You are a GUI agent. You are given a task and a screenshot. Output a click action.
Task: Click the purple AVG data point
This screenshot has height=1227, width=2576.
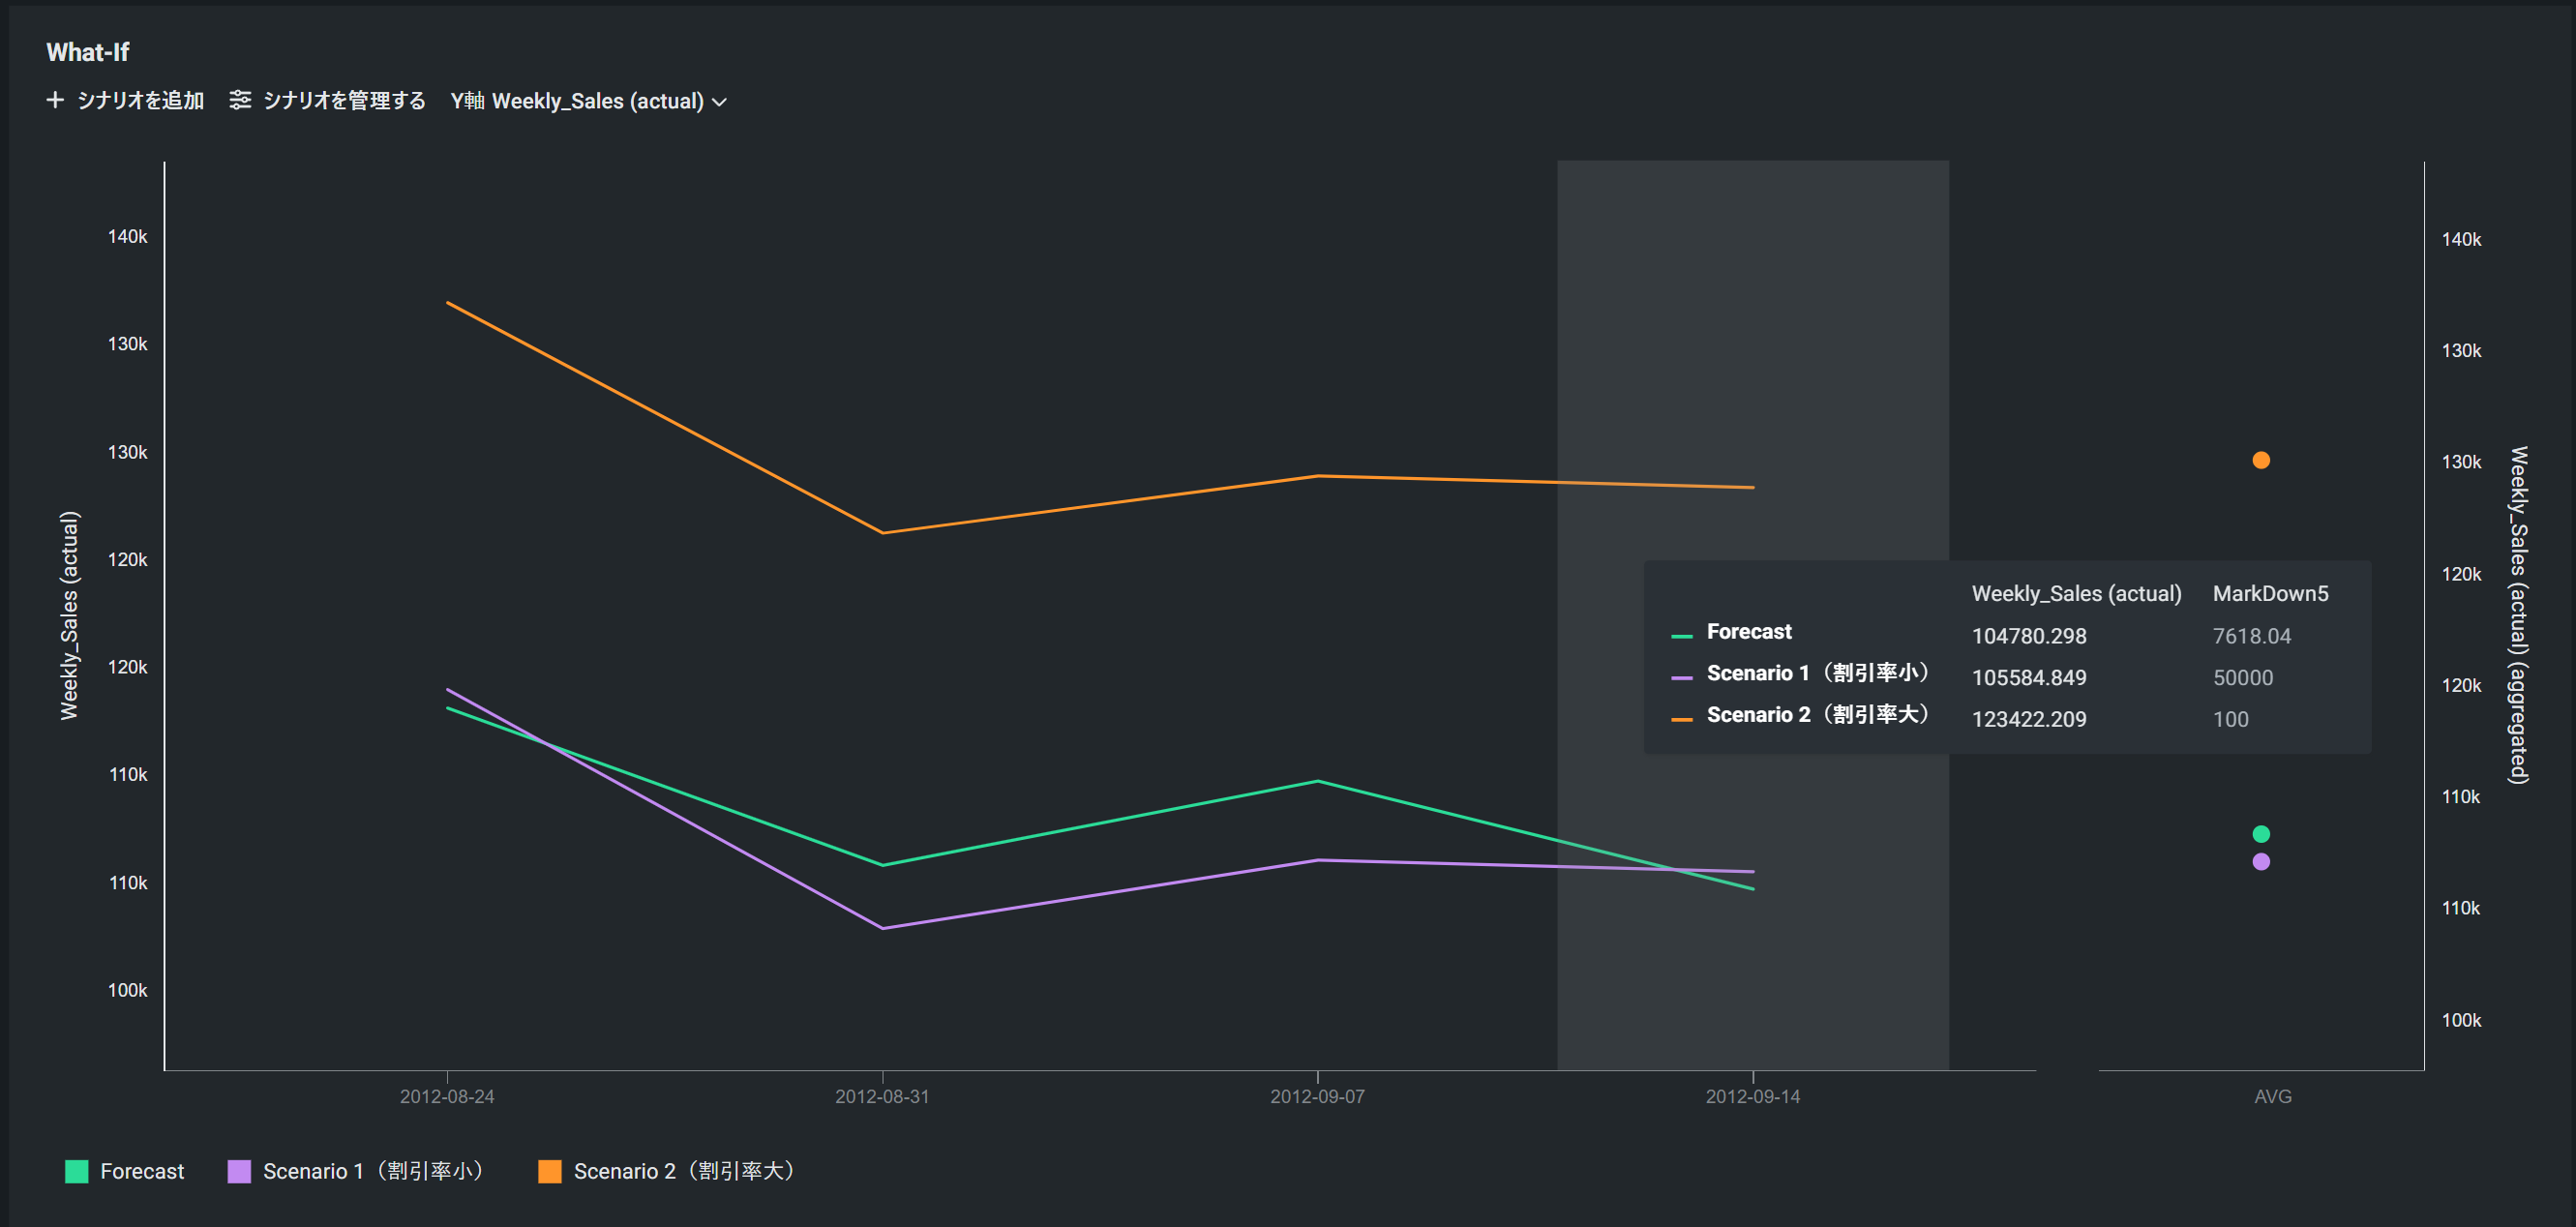2260,862
